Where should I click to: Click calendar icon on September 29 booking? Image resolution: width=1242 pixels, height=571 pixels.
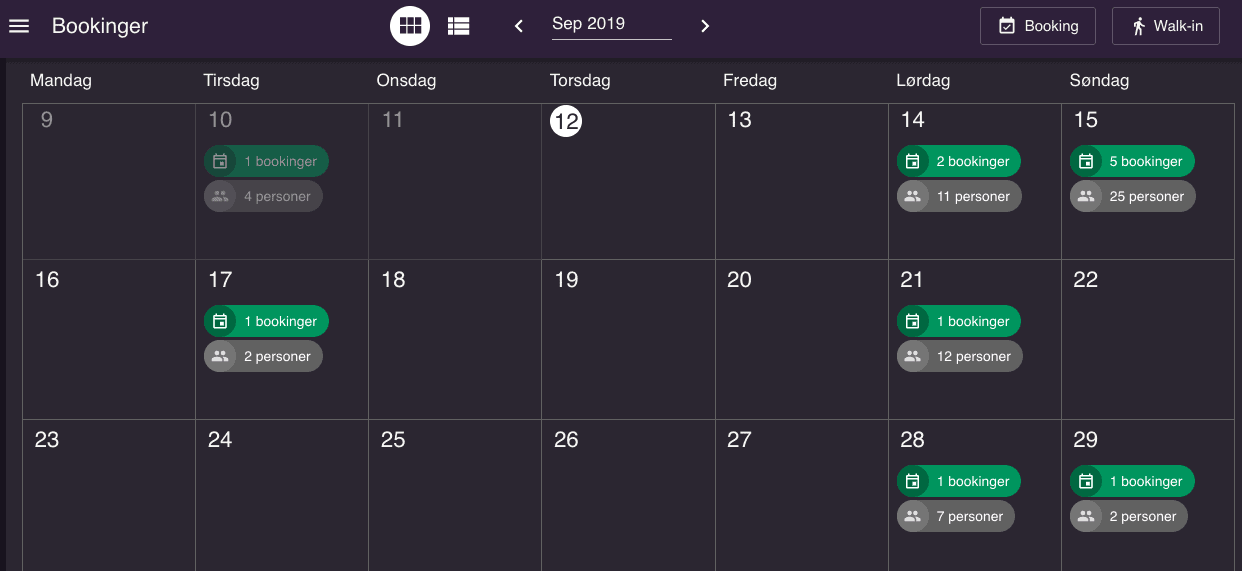[1086, 481]
